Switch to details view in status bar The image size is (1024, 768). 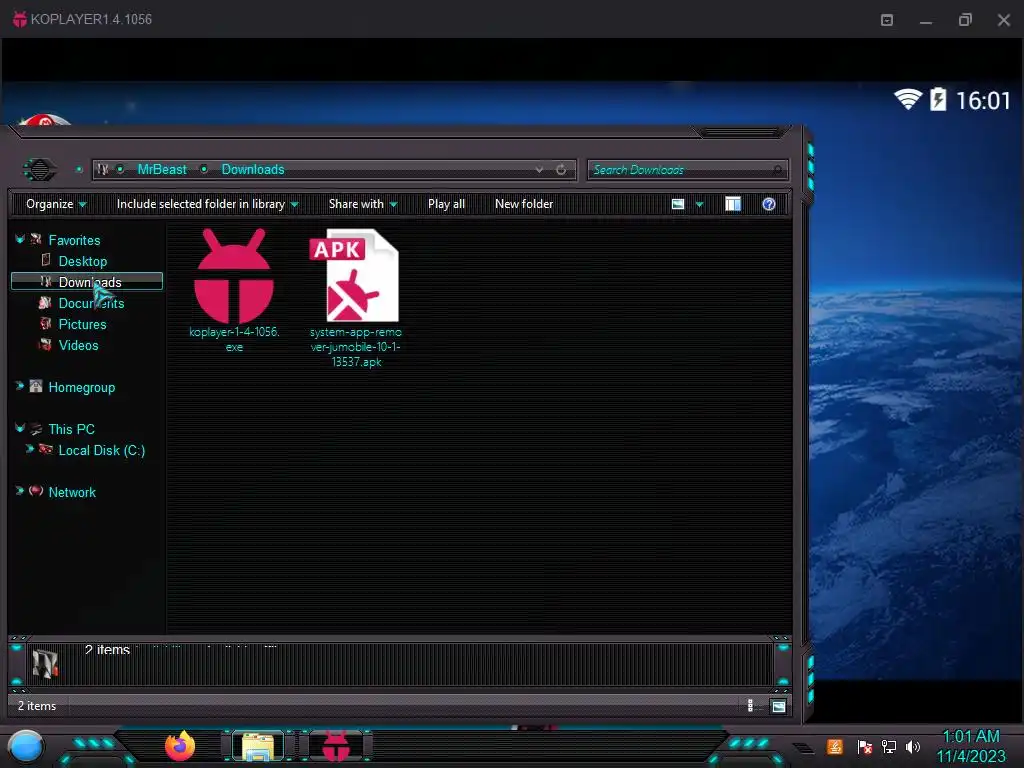pos(750,705)
